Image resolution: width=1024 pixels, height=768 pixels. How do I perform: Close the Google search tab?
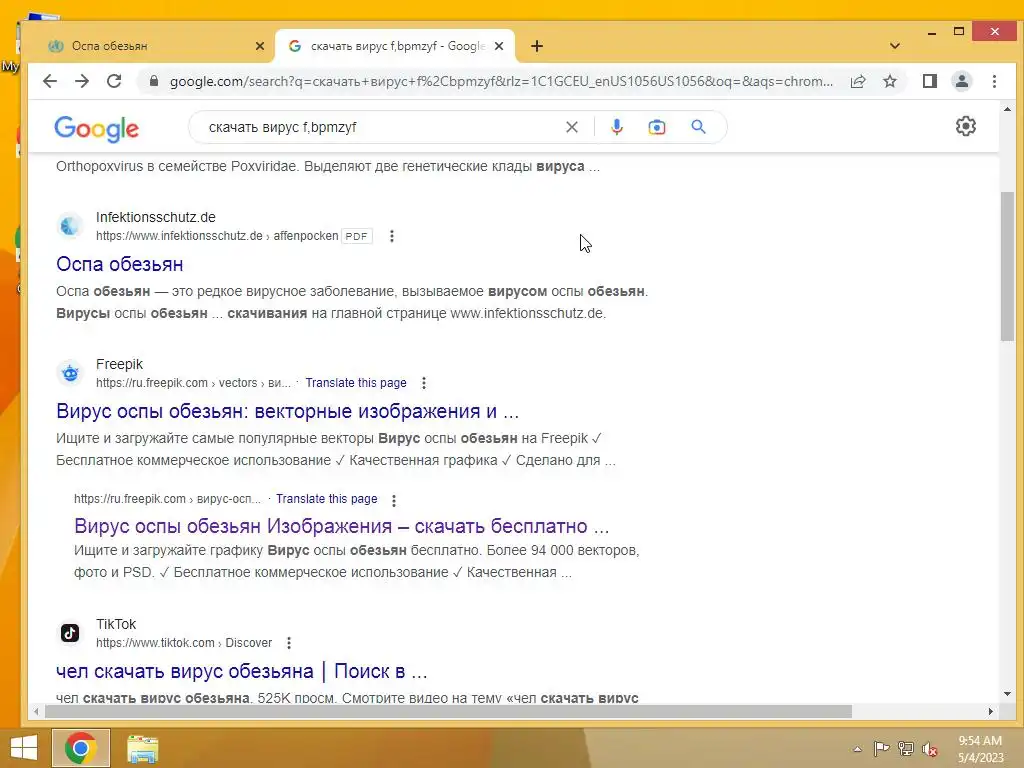tap(499, 46)
